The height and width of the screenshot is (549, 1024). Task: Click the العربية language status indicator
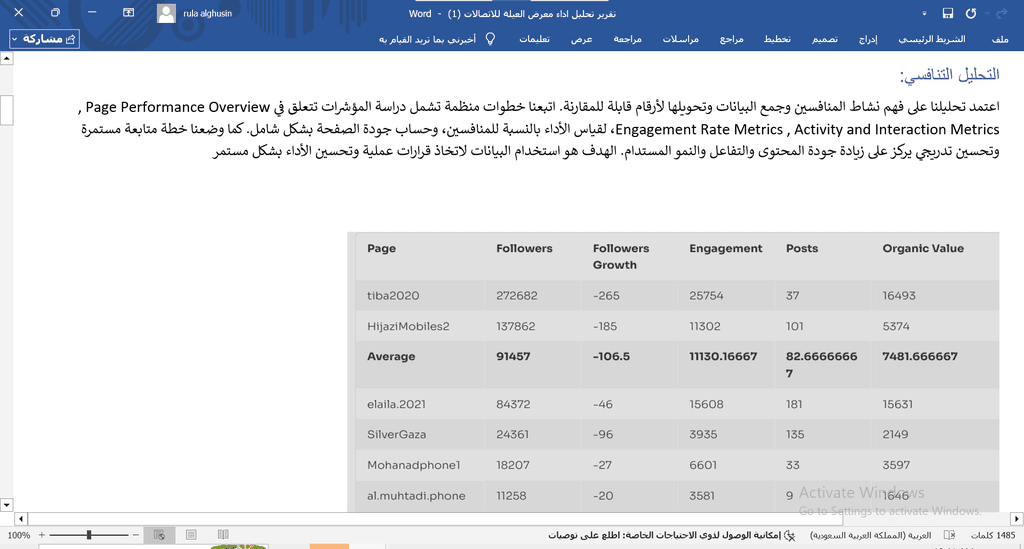(x=871, y=535)
